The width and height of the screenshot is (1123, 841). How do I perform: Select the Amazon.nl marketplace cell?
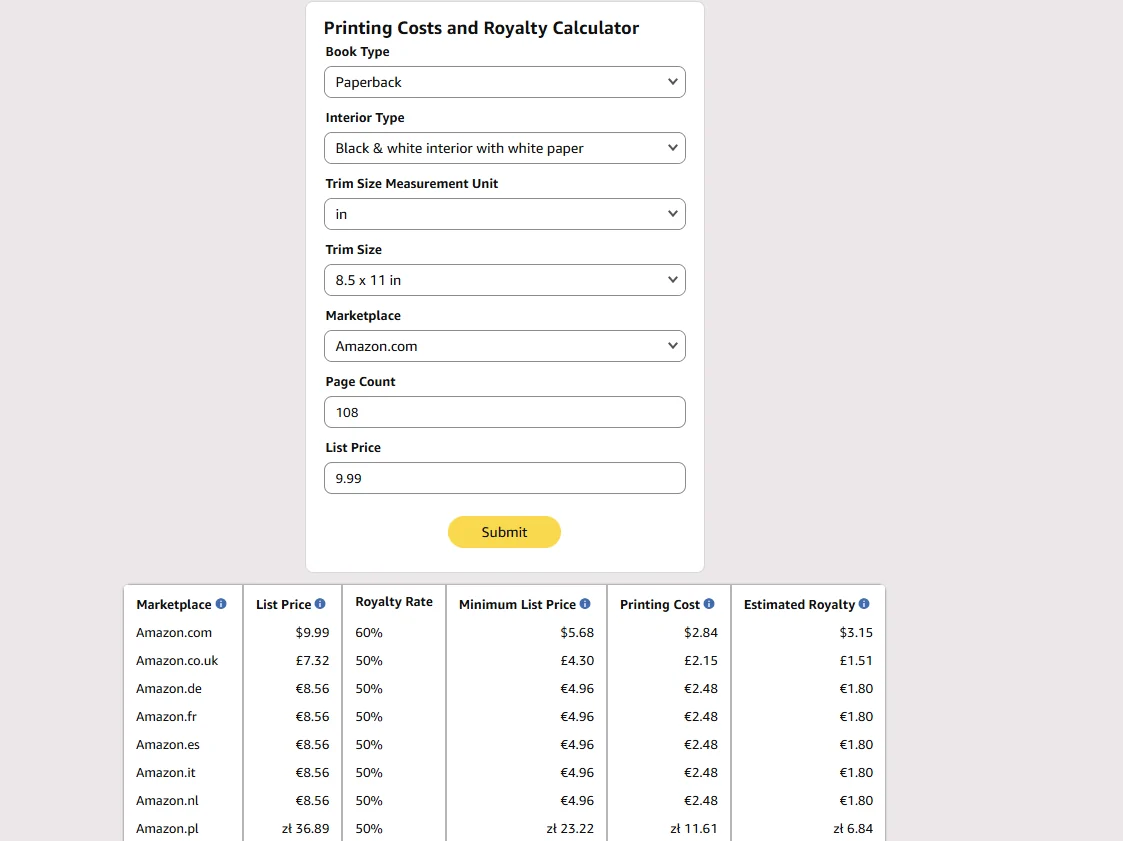(x=167, y=800)
